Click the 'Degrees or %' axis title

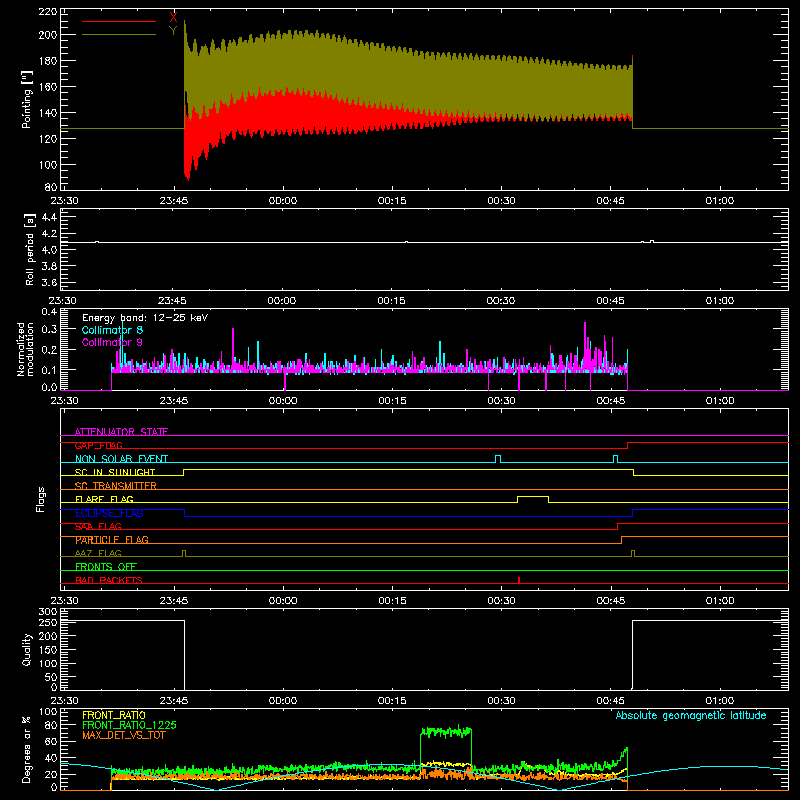click(26, 749)
